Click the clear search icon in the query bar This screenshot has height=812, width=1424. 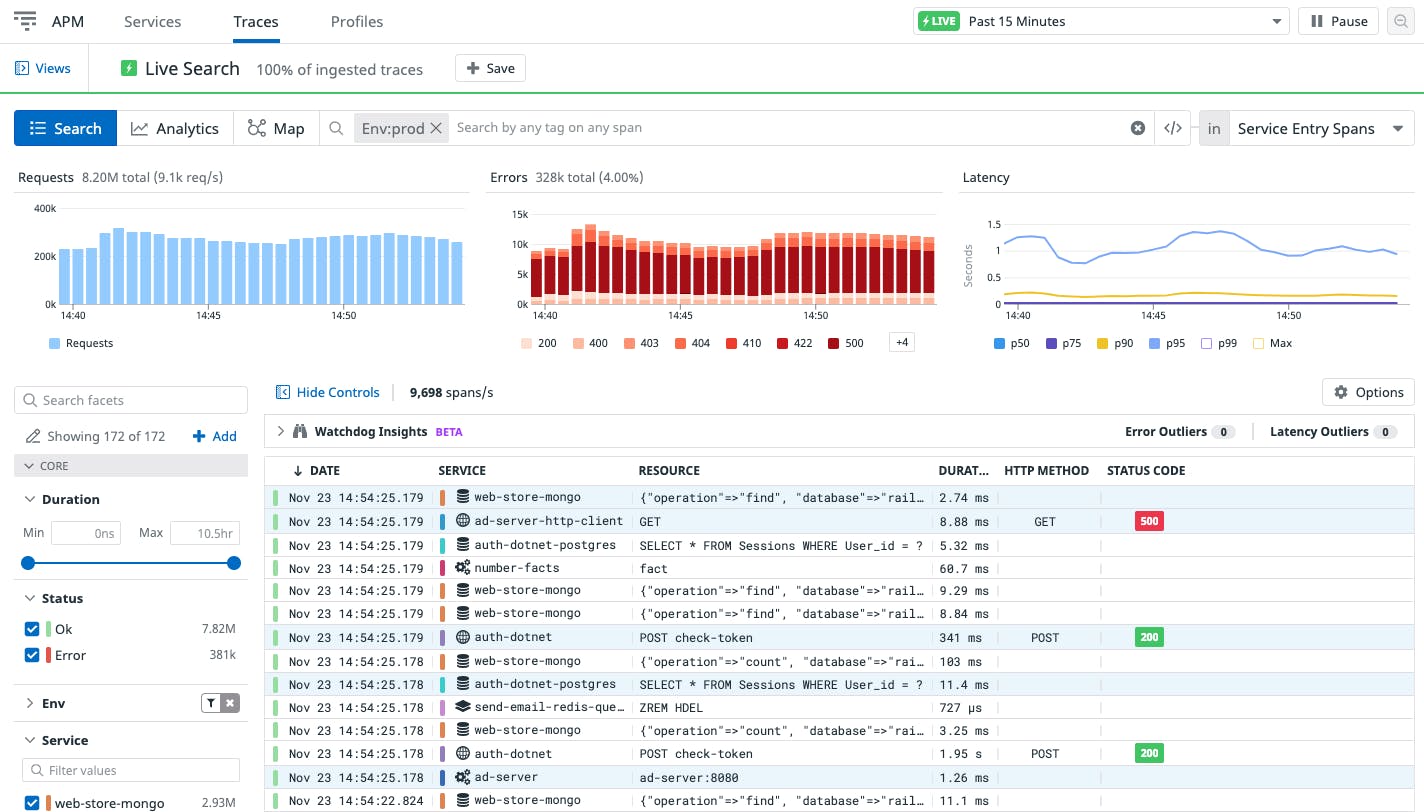click(1138, 128)
